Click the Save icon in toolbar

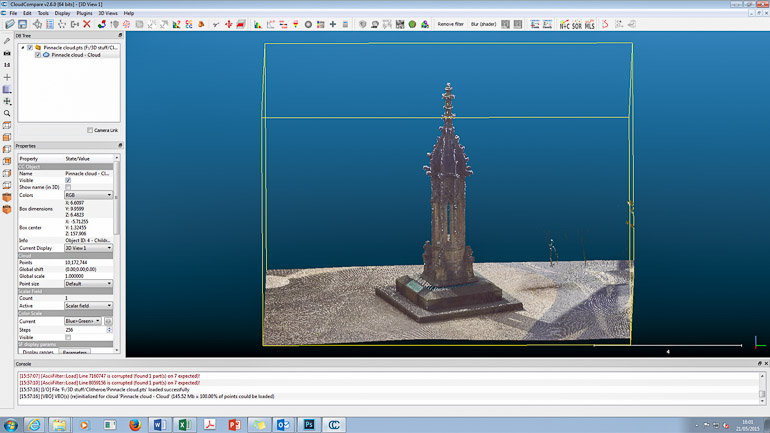(x=22, y=24)
